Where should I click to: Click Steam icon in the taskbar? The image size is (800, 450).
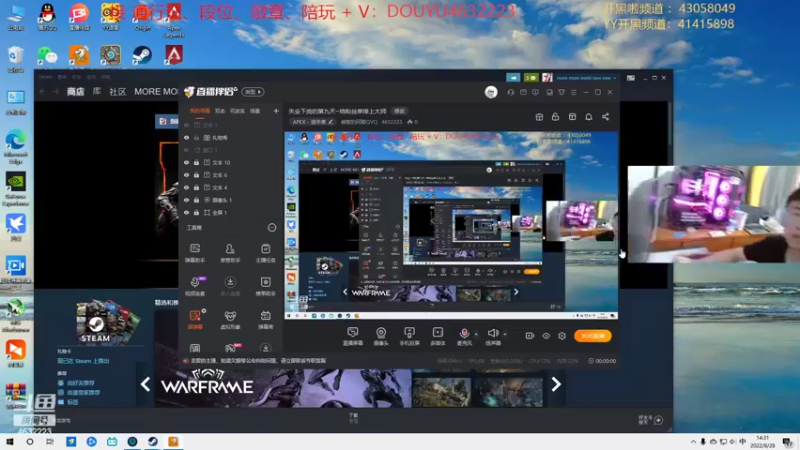153,442
